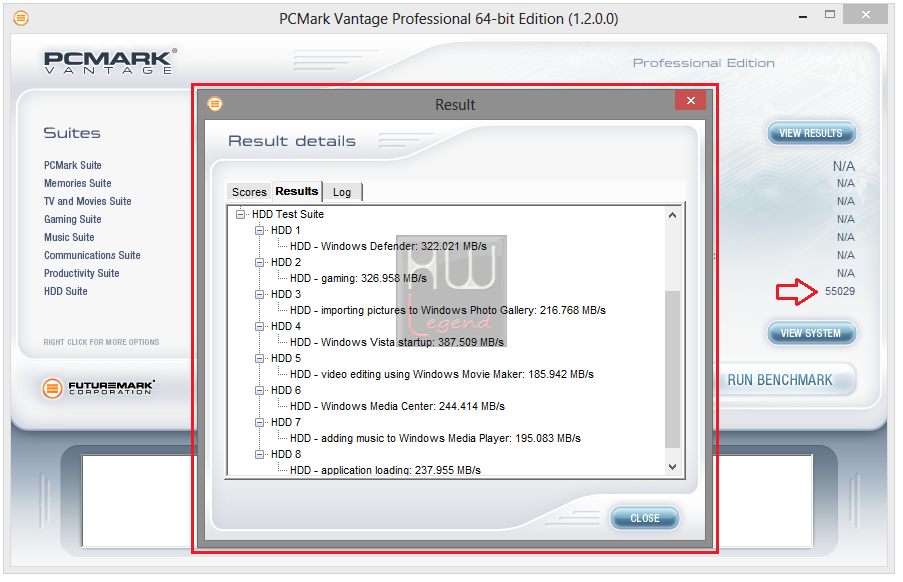The width and height of the screenshot is (903, 582).
Task: Click the 'HDD 8' node label
Action: coord(286,454)
